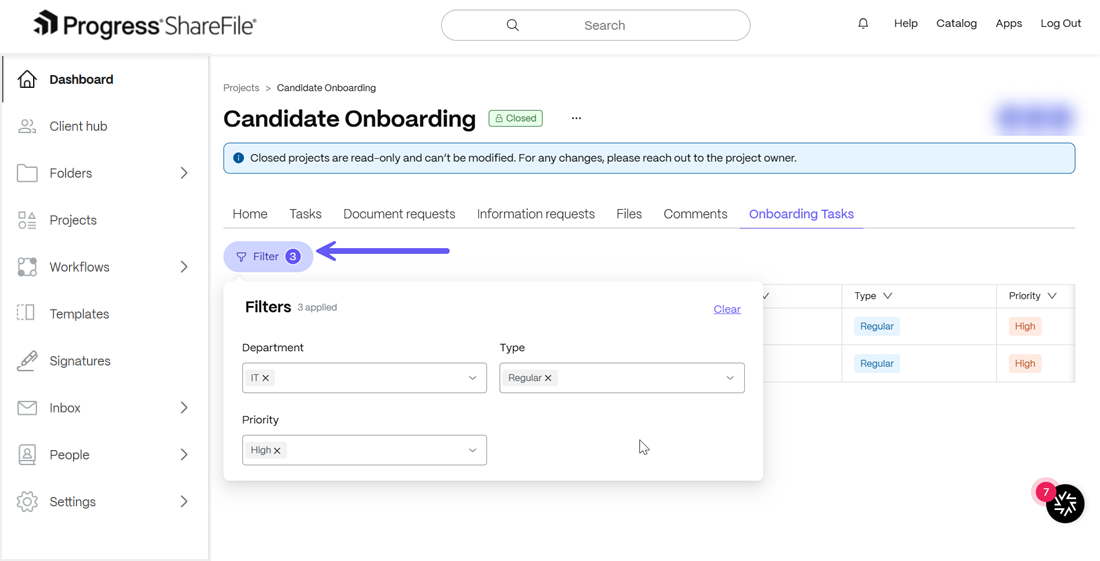Open the Priority filter dropdown arrow

[x=473, y=450]
